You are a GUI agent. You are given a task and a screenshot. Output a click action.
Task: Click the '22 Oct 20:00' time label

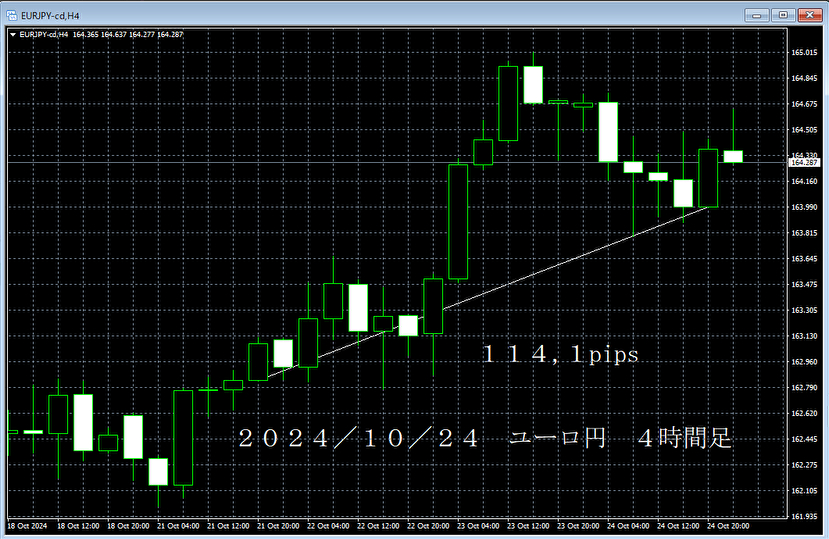point(428,526)
